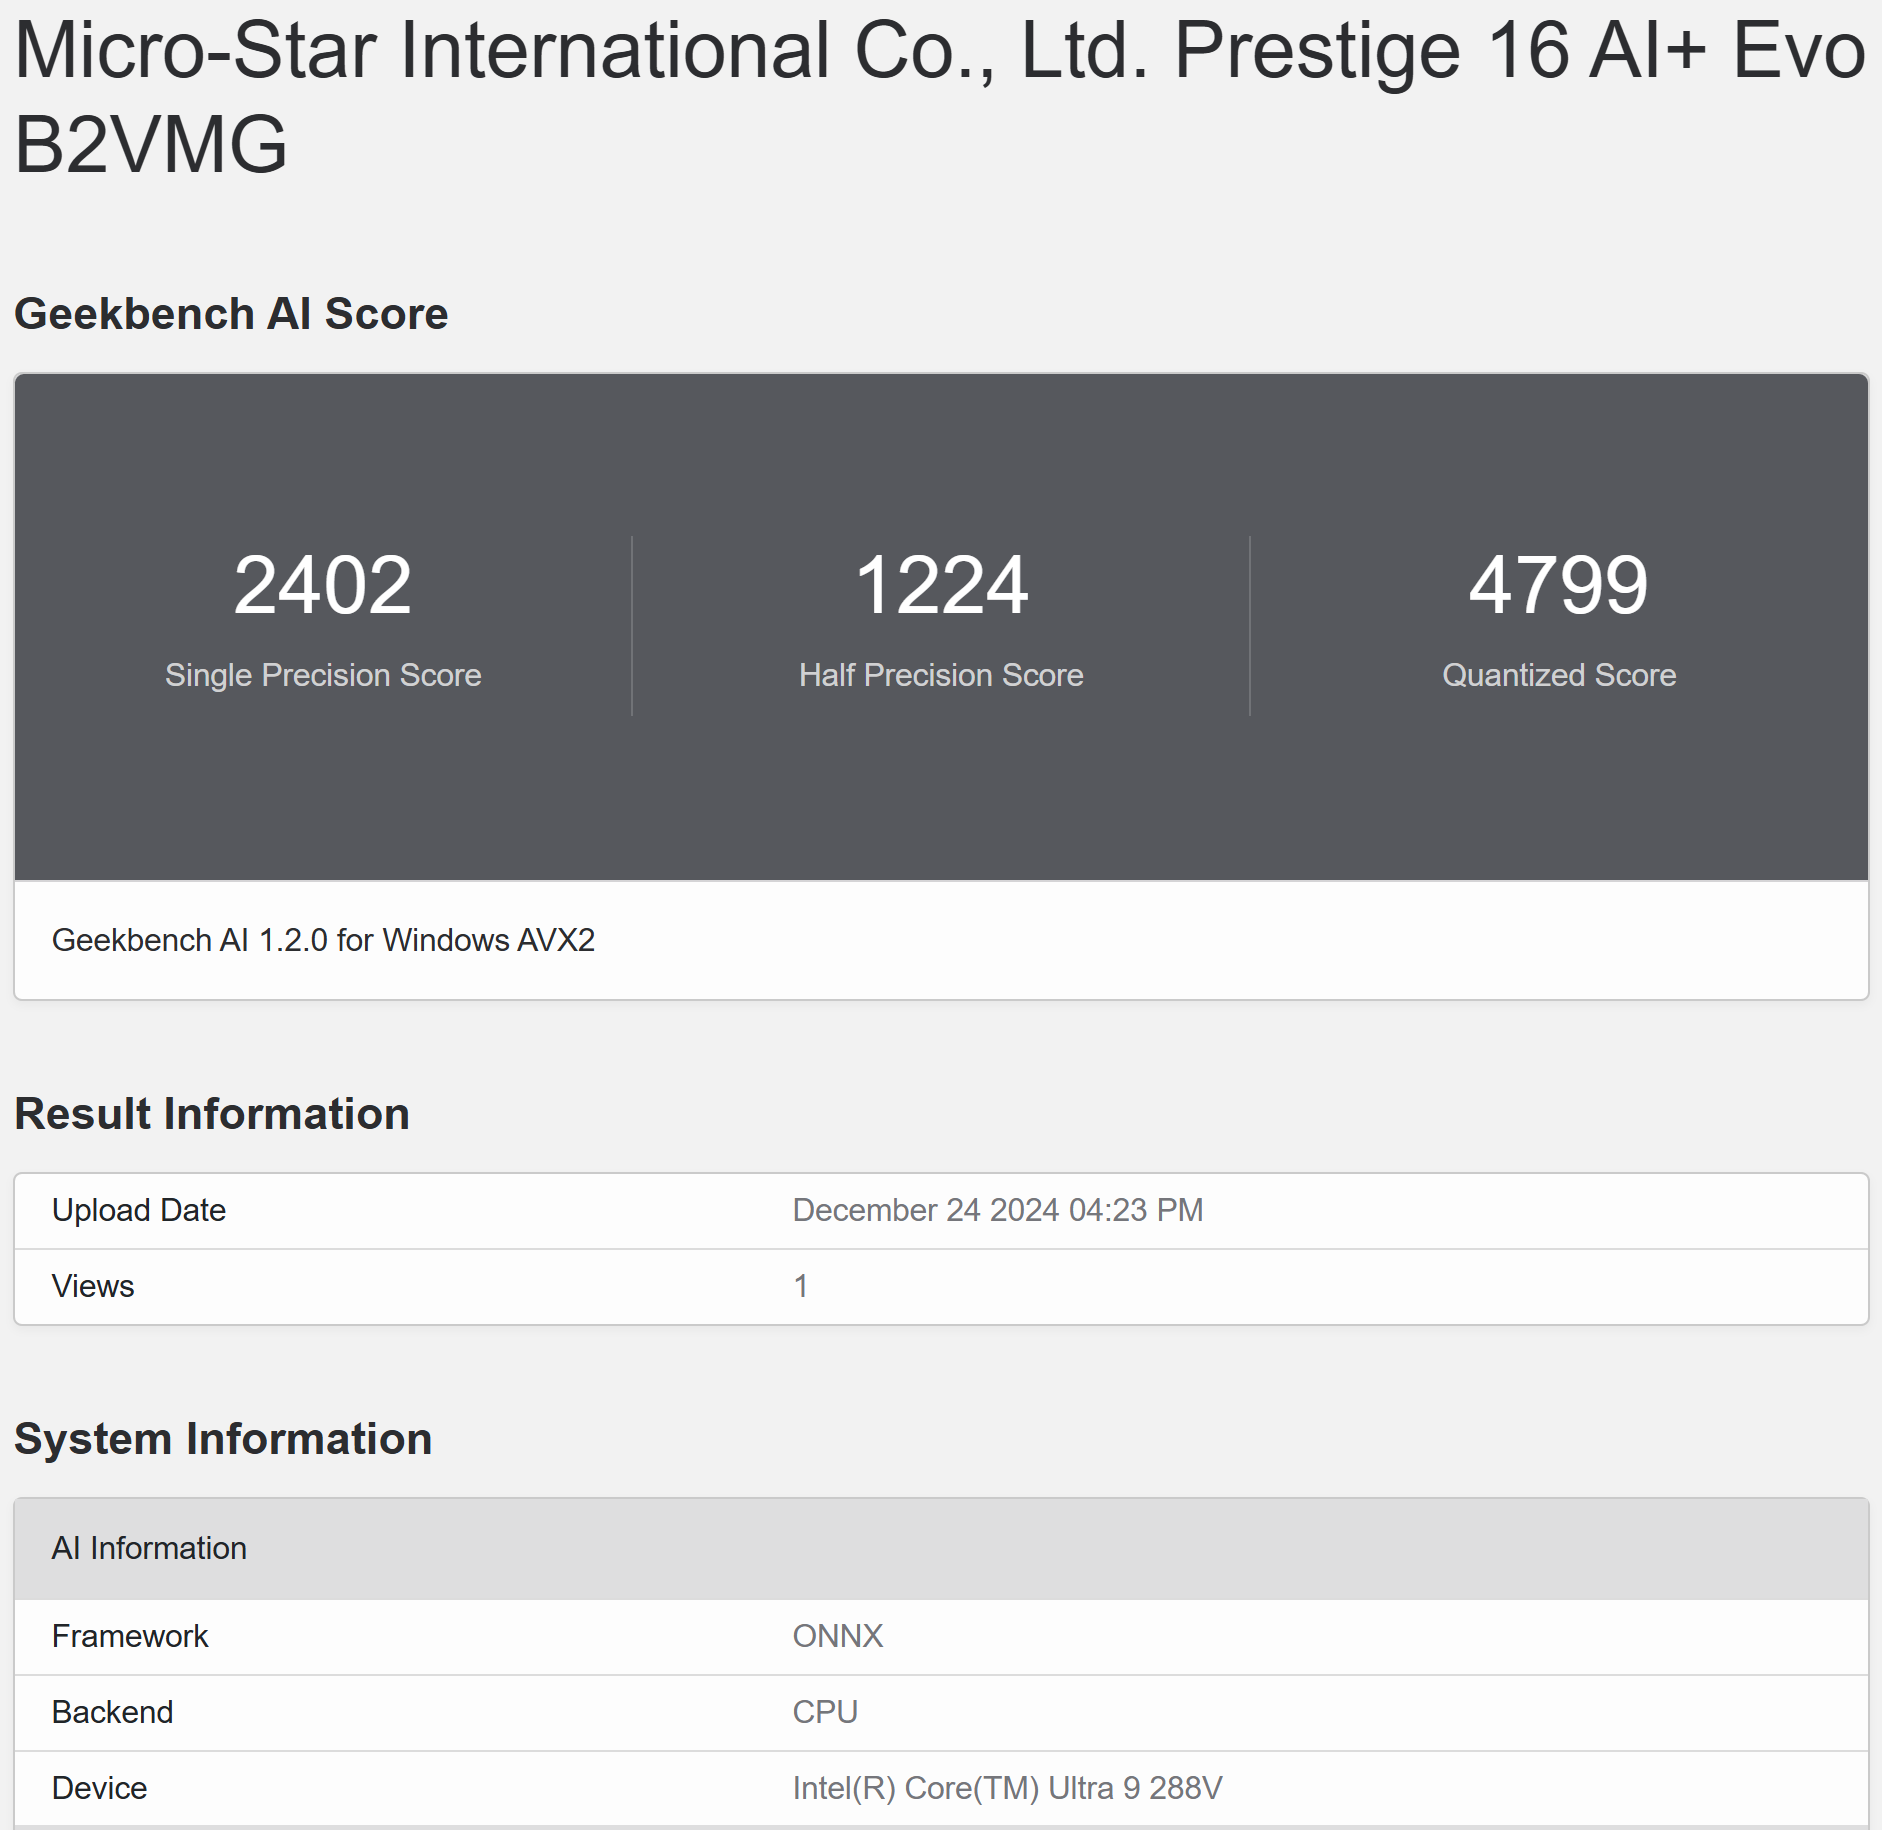Click the AI Information table header

pyautogui.click(x=941, y=1548)
